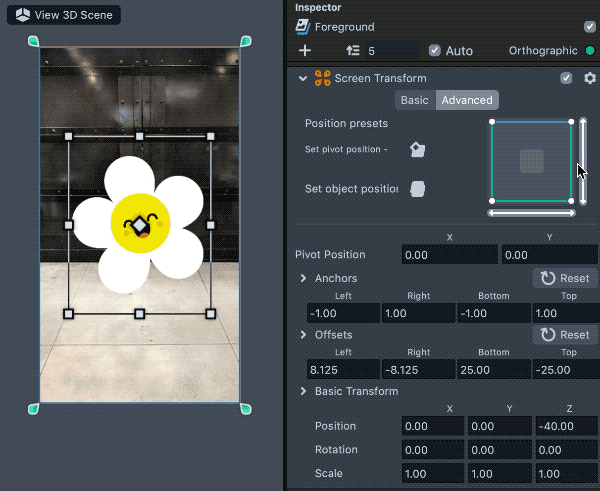Switch to the Basic tab

pos(414,100)
